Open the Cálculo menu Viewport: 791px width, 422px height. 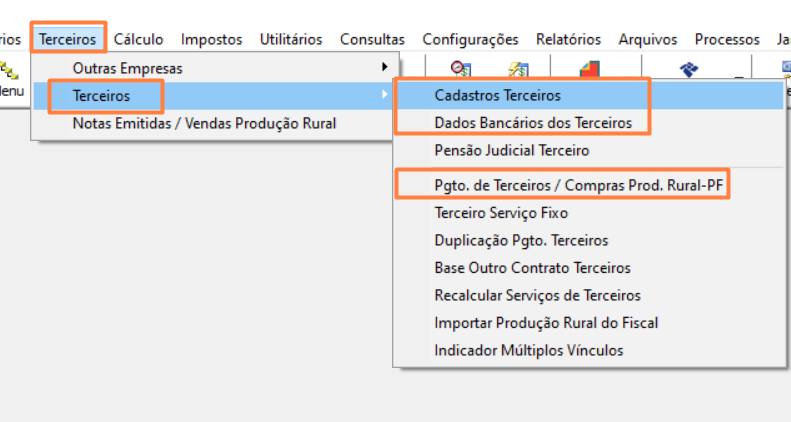[139, 39]
